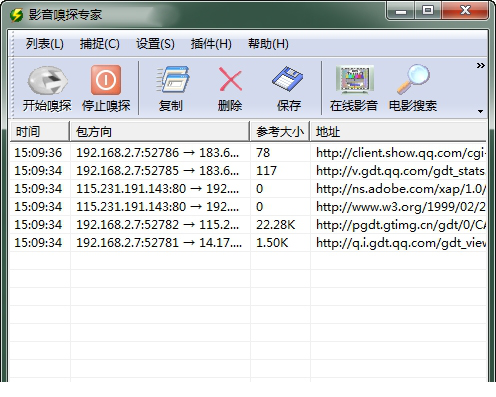Click the 1.50K size cell
This screenshot has width=496, height=397.
(x=280, y=243)
